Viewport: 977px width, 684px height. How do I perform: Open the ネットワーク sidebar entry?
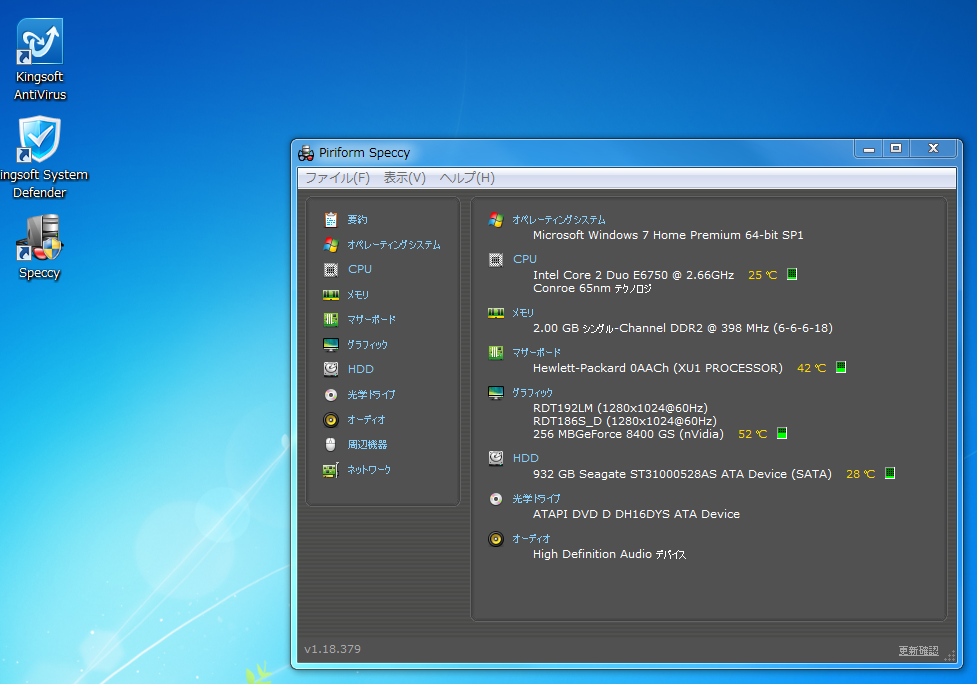point(368,470)
